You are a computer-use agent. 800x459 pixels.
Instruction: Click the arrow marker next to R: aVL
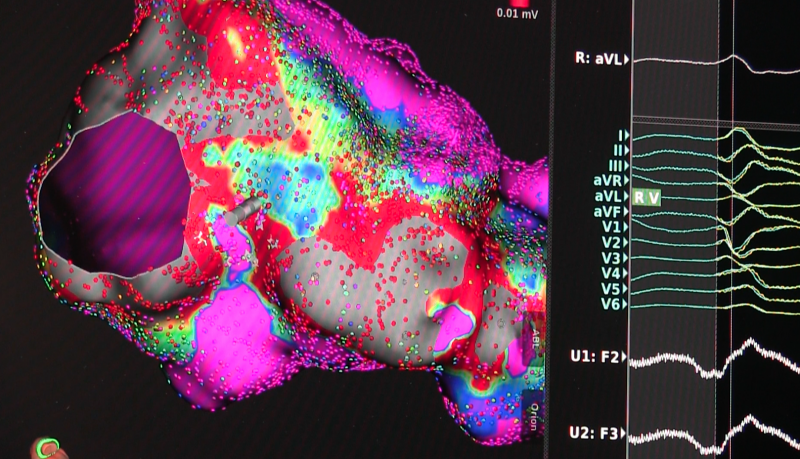[627, 60]
